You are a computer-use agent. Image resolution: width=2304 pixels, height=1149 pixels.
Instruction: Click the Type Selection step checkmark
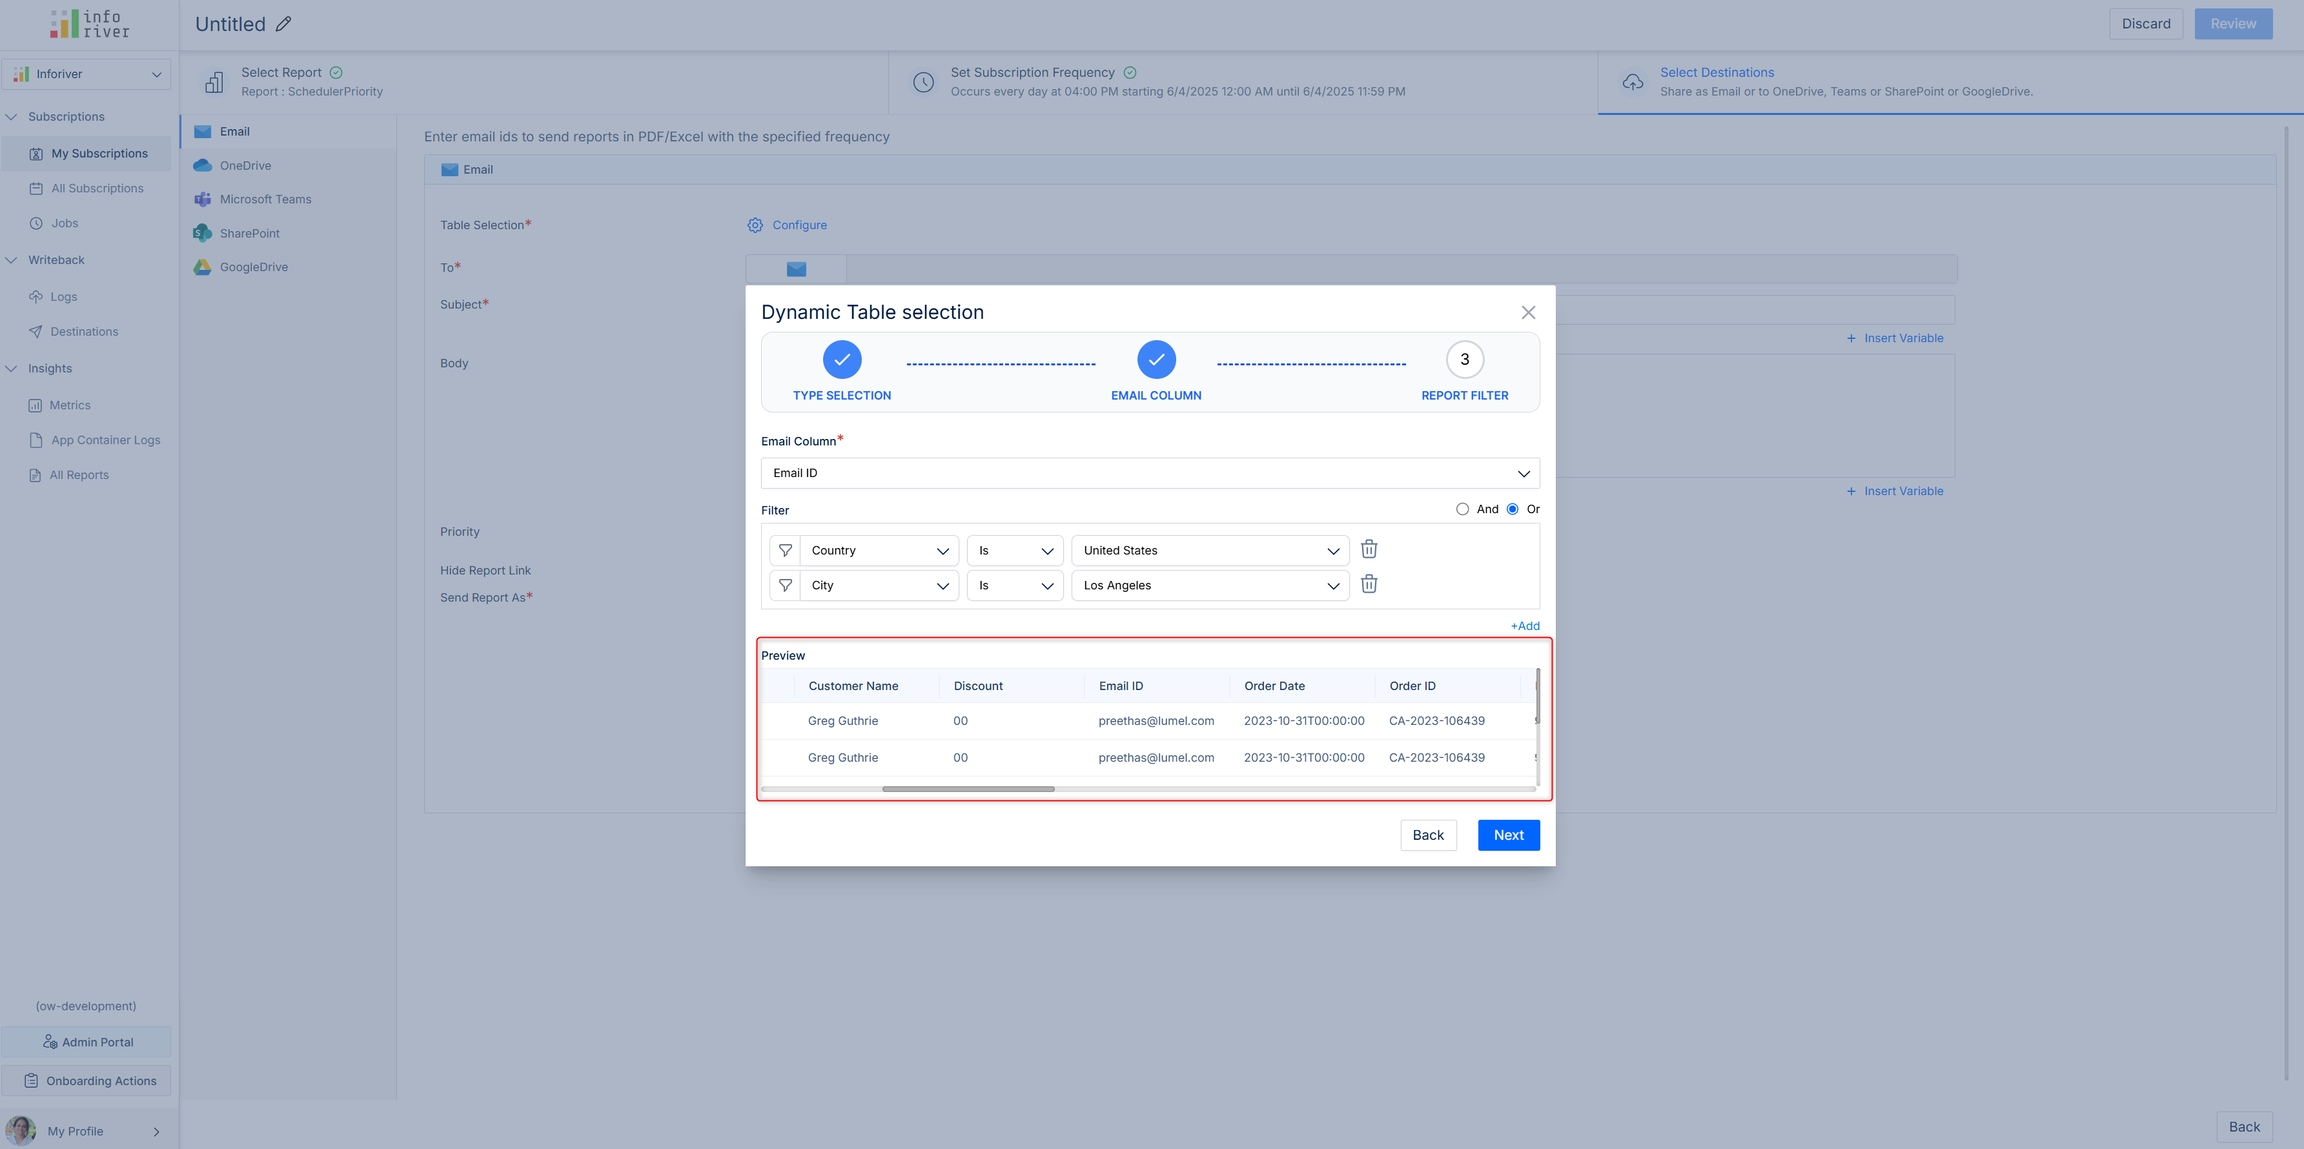pos(841,359)
